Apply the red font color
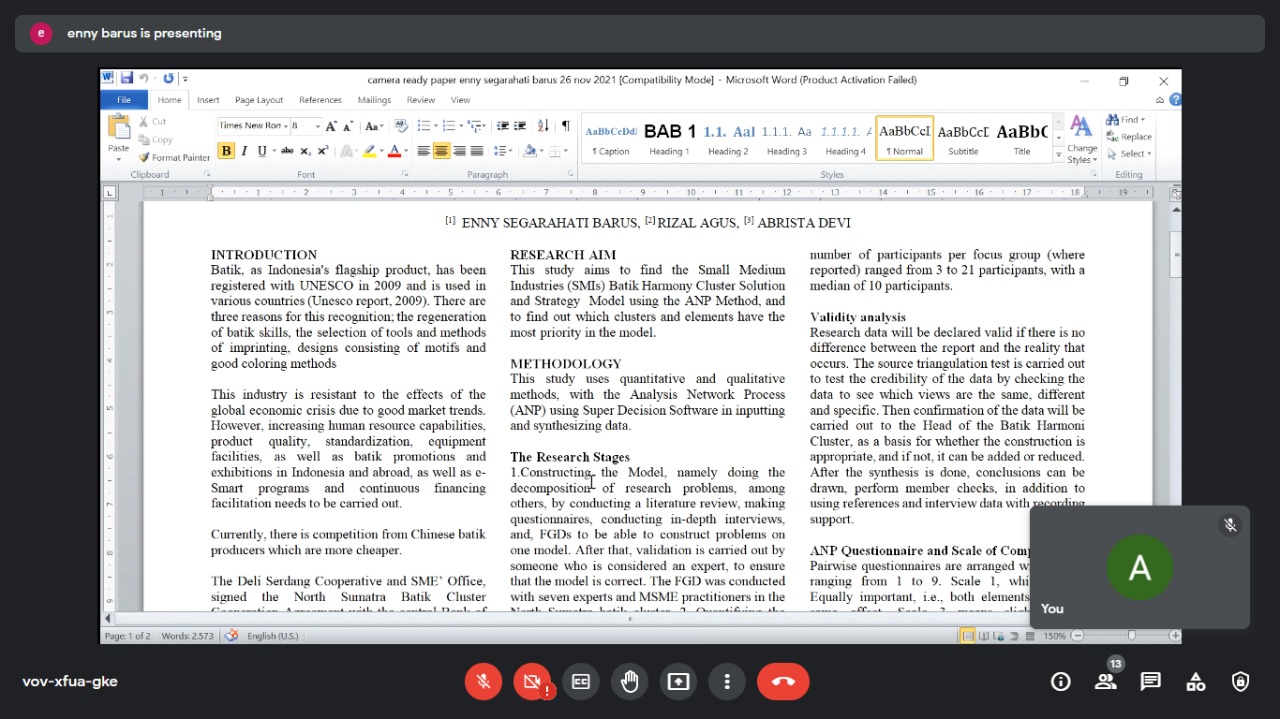 click(x=394, y=151)
